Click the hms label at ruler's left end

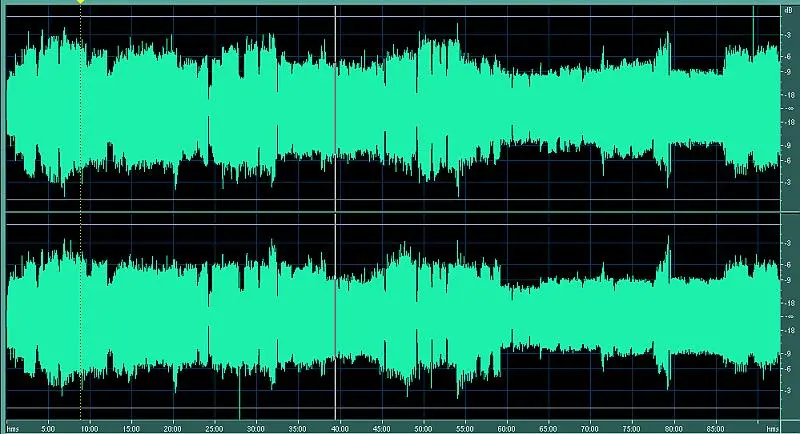(x=11, y=427)
